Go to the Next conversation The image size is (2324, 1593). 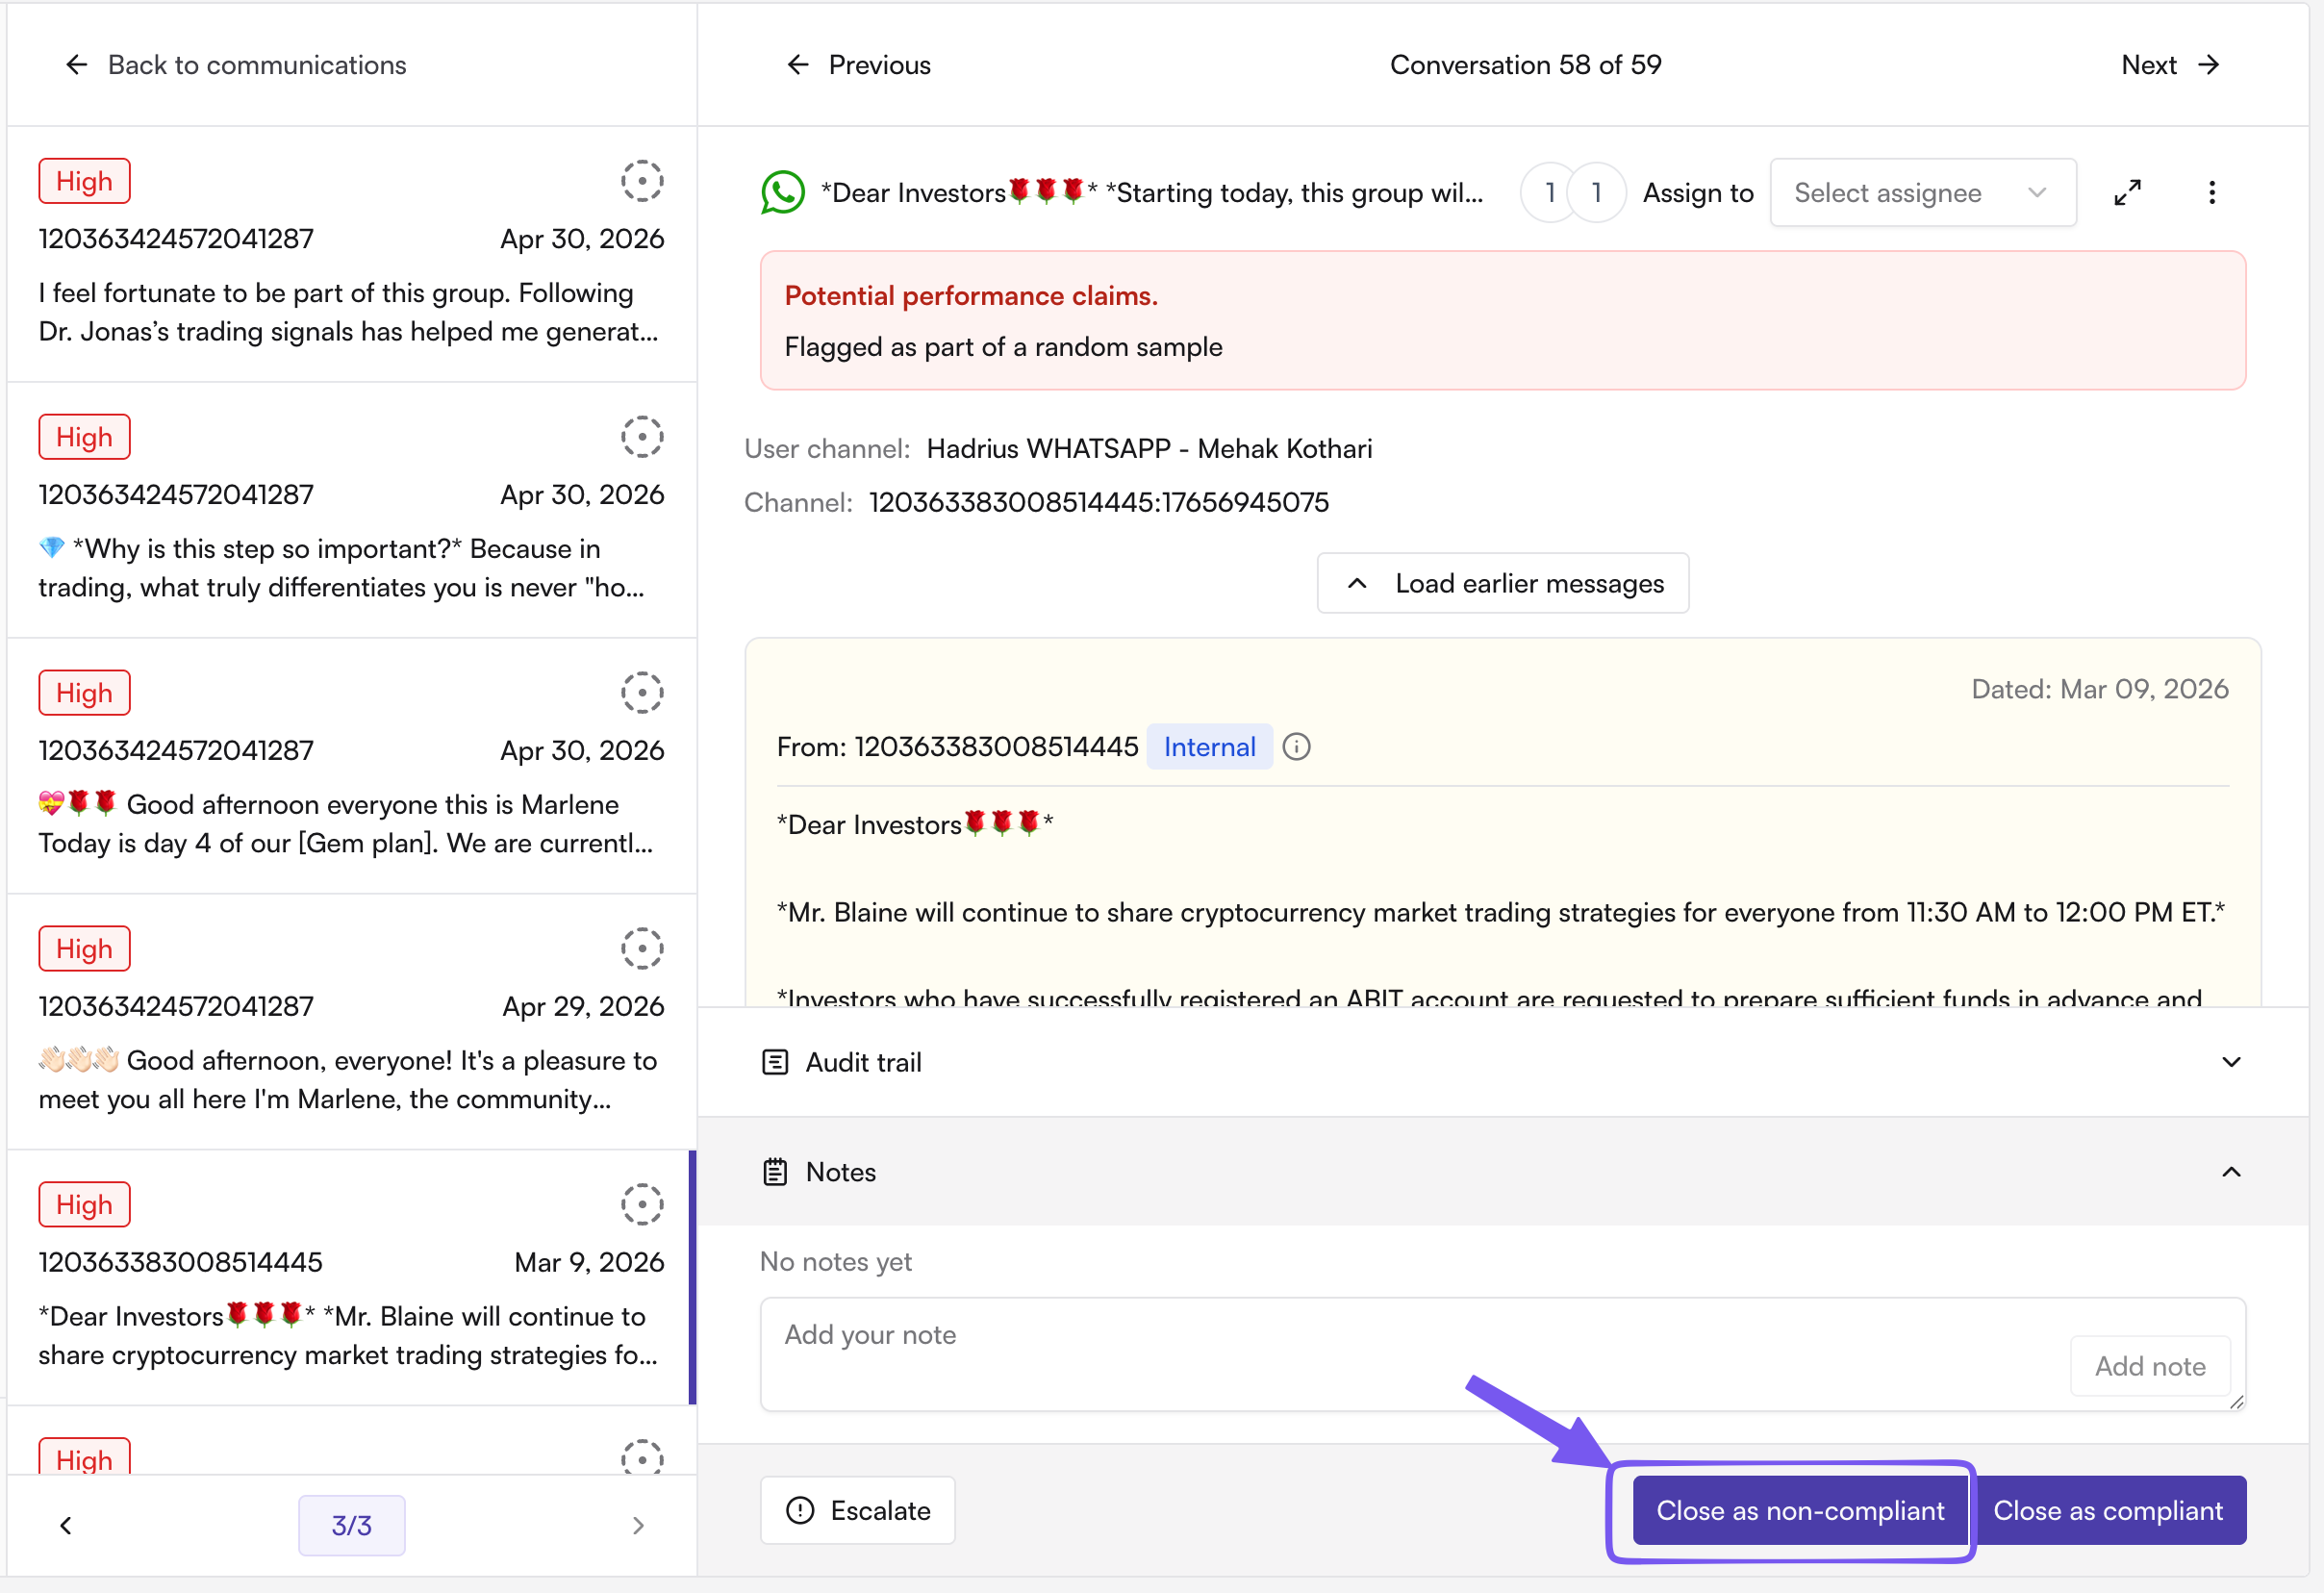pos(2170,65)
